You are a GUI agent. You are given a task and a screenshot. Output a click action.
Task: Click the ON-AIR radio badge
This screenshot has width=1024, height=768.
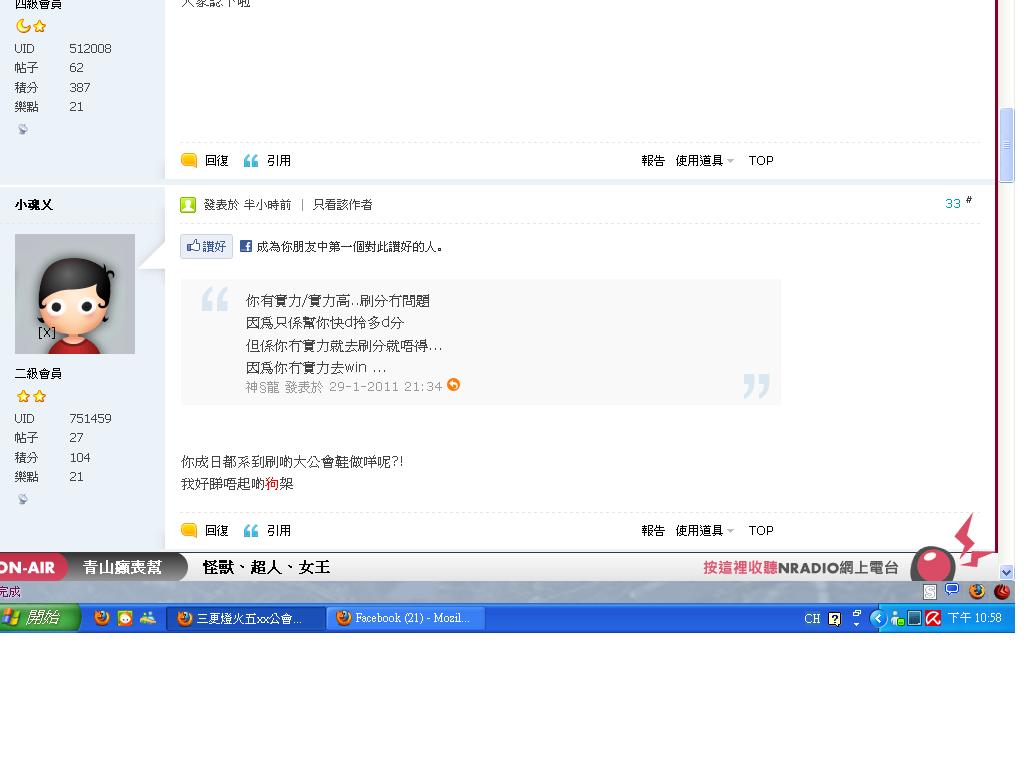(x=31, y=568)
